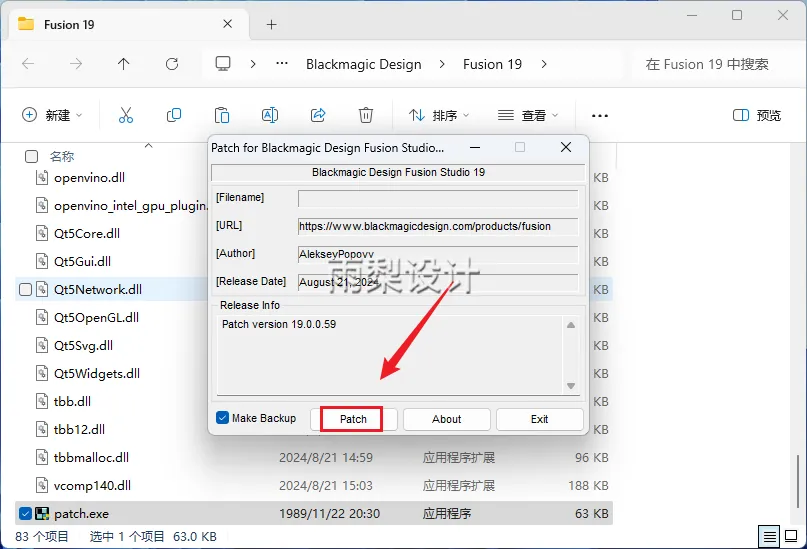Select the file Qt5Core.dll

[x=87, y=234]
